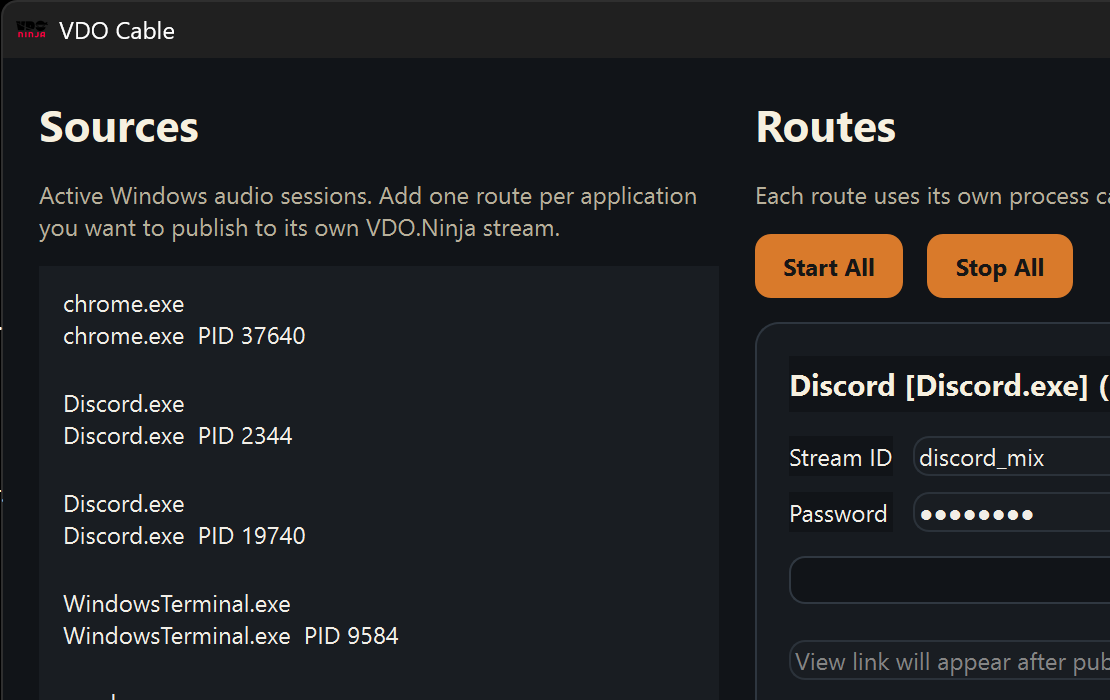Click the route process capture description text
The height and width of the screenshot is (700, 1110).
click(x=930, y=196)
